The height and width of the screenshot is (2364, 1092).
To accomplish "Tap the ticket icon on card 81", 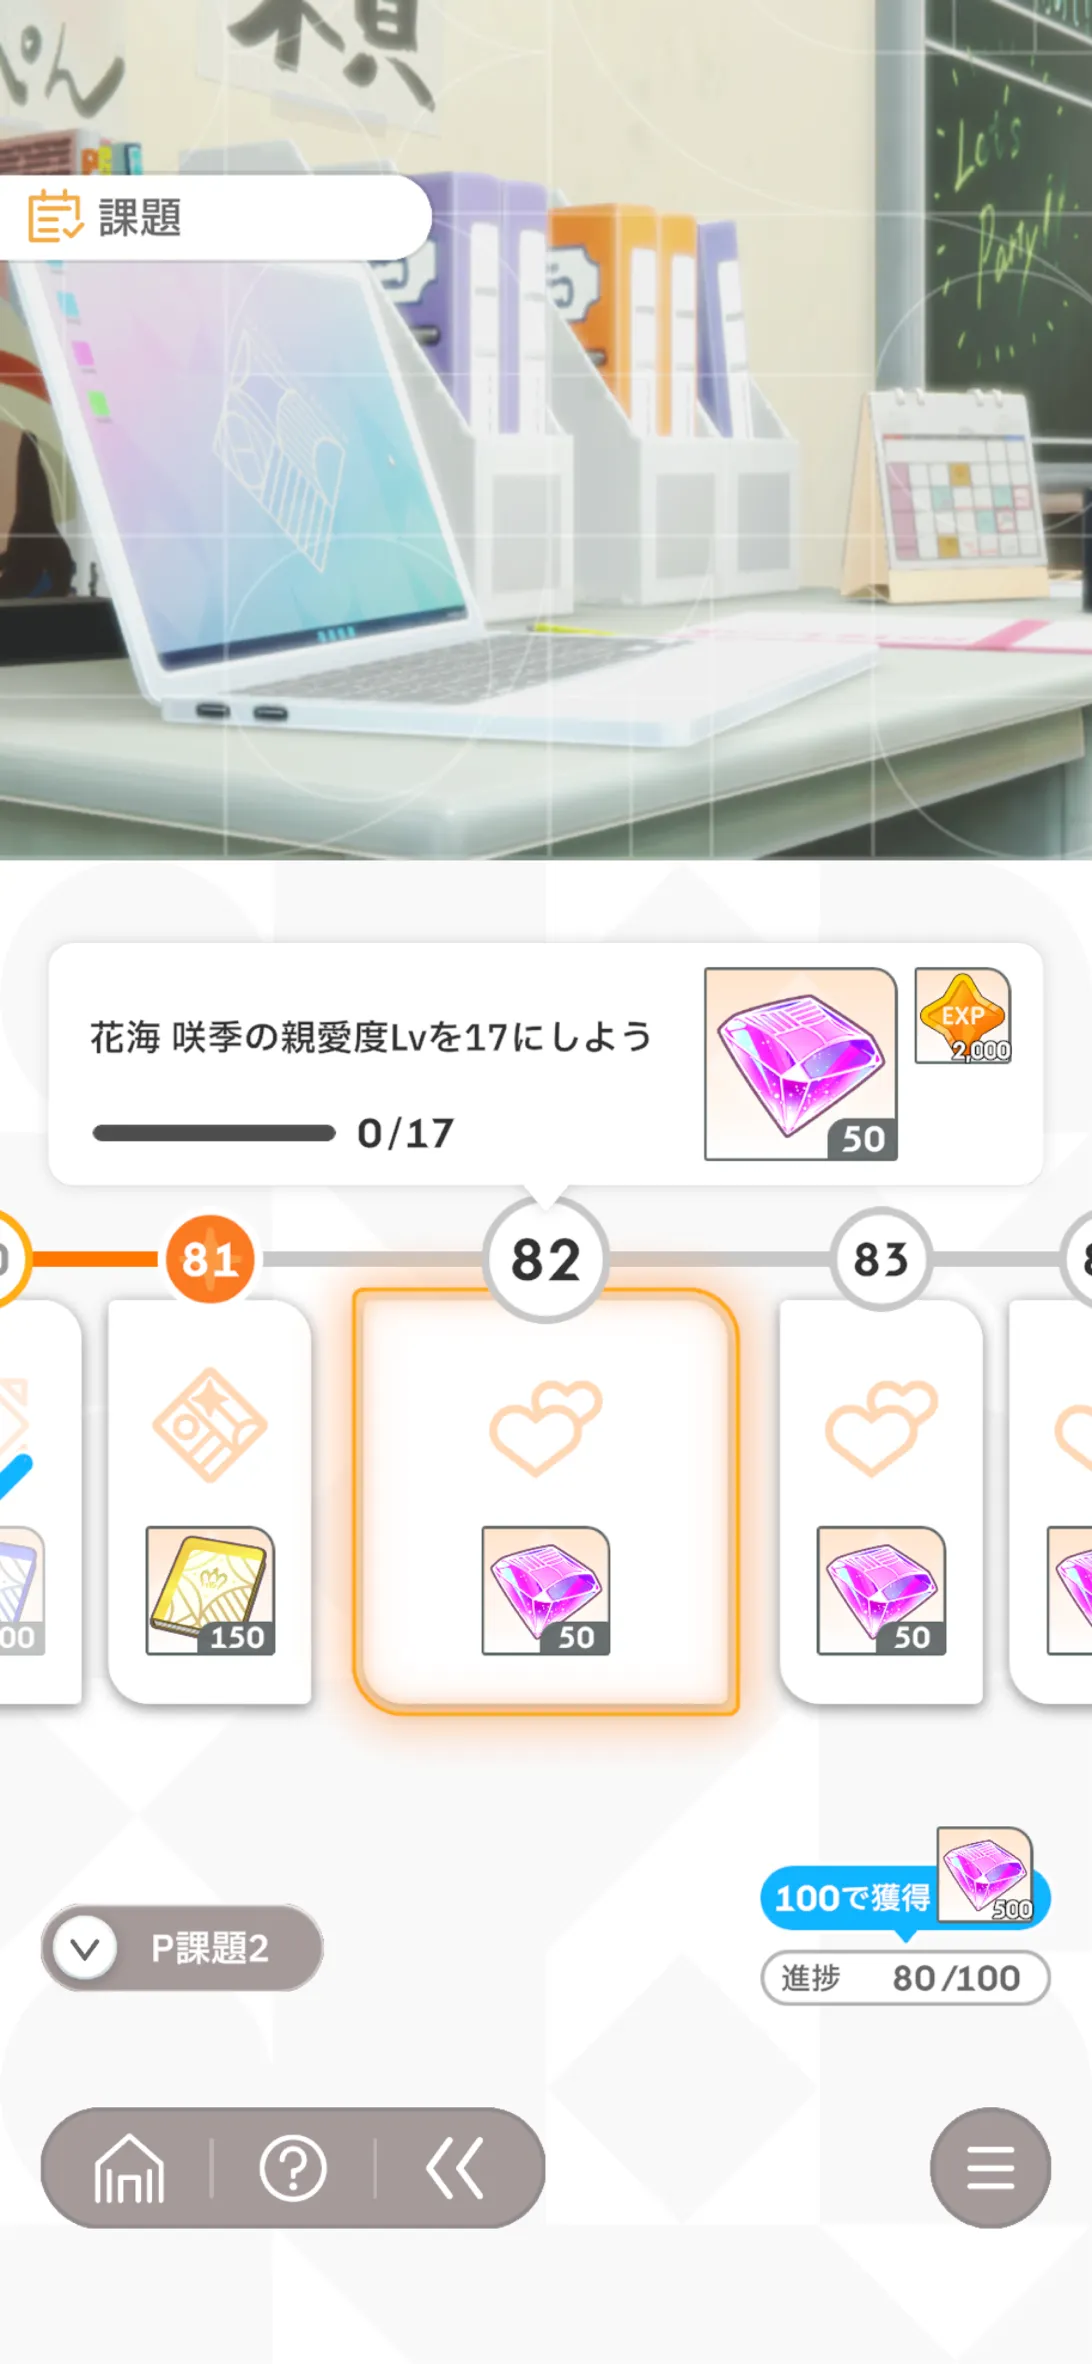I will point(210,1424).
